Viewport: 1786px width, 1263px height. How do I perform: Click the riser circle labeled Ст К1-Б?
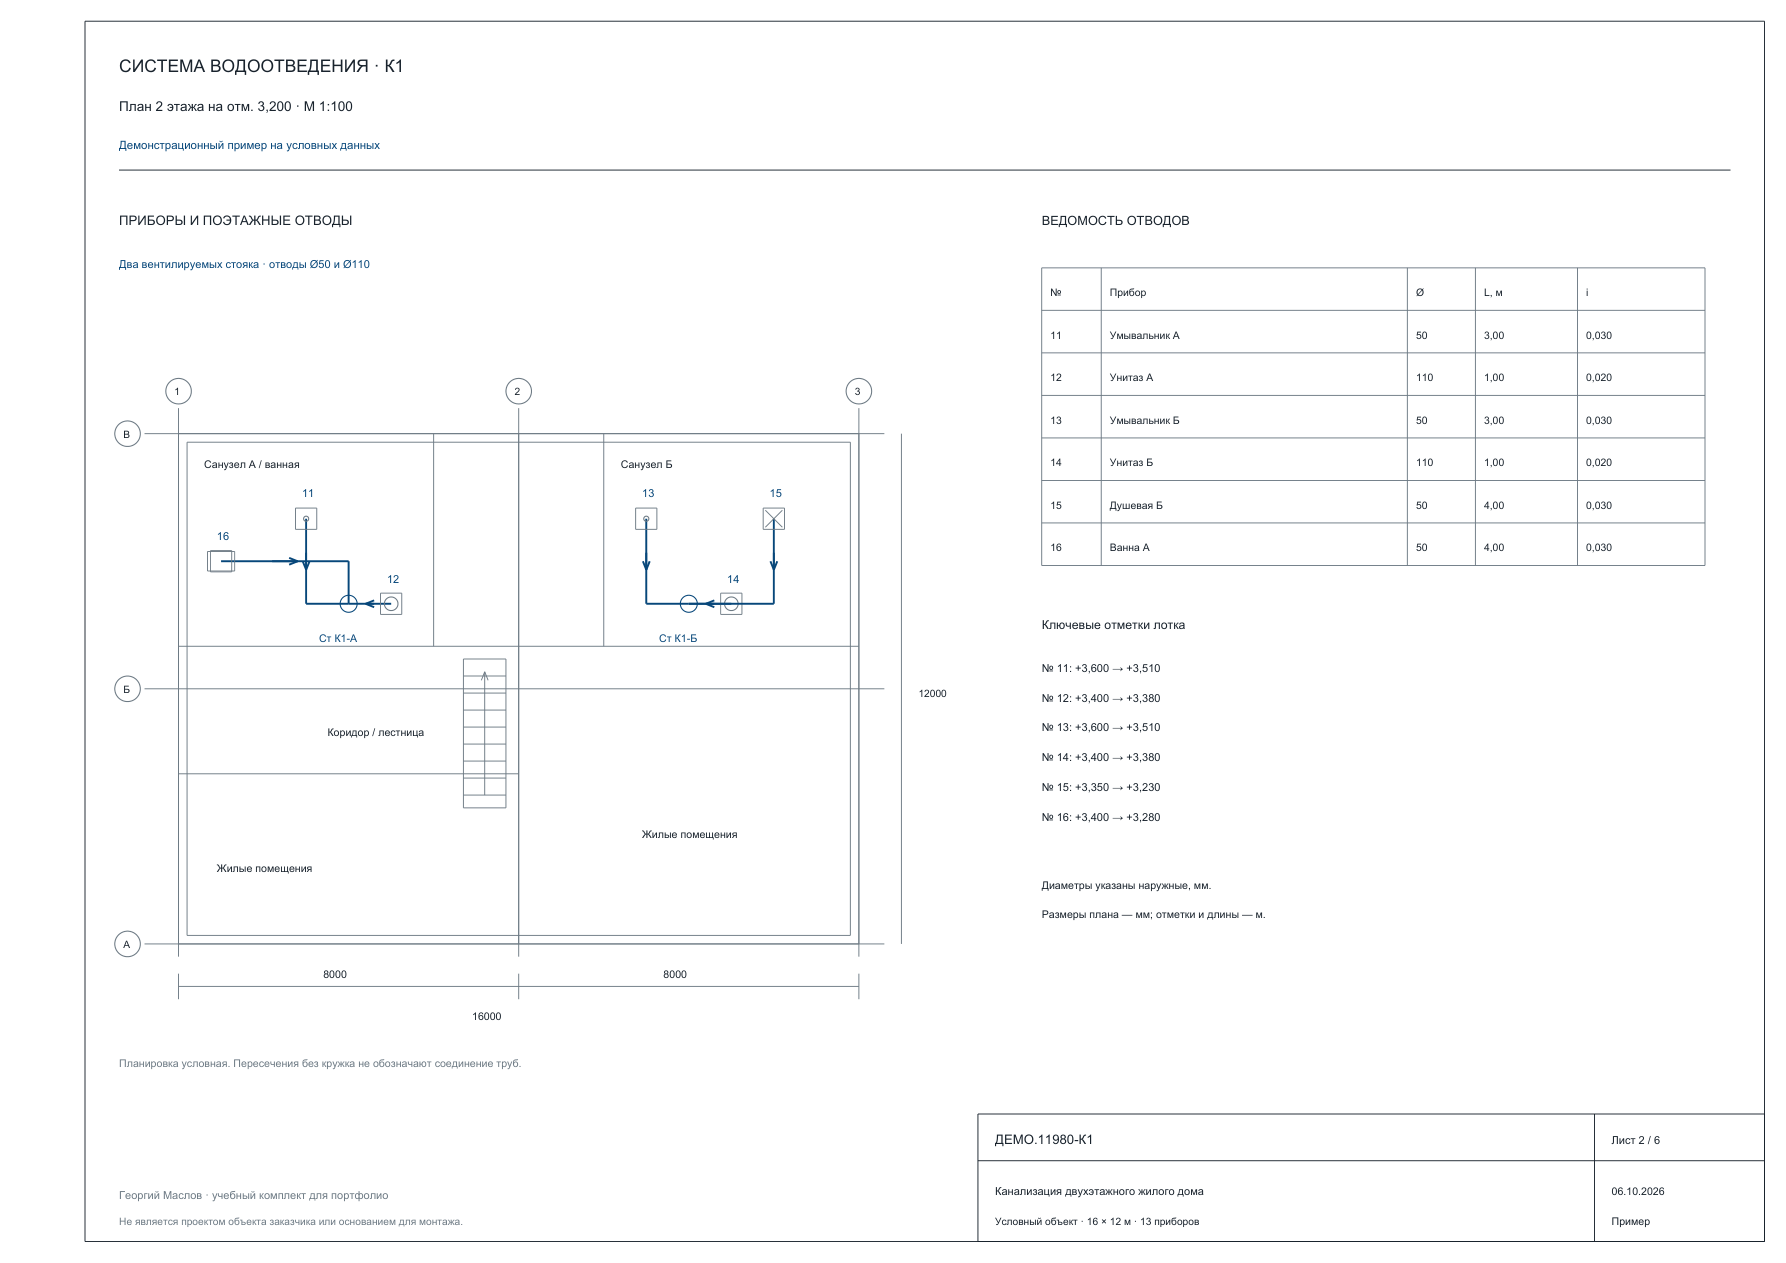click(688, 604)
